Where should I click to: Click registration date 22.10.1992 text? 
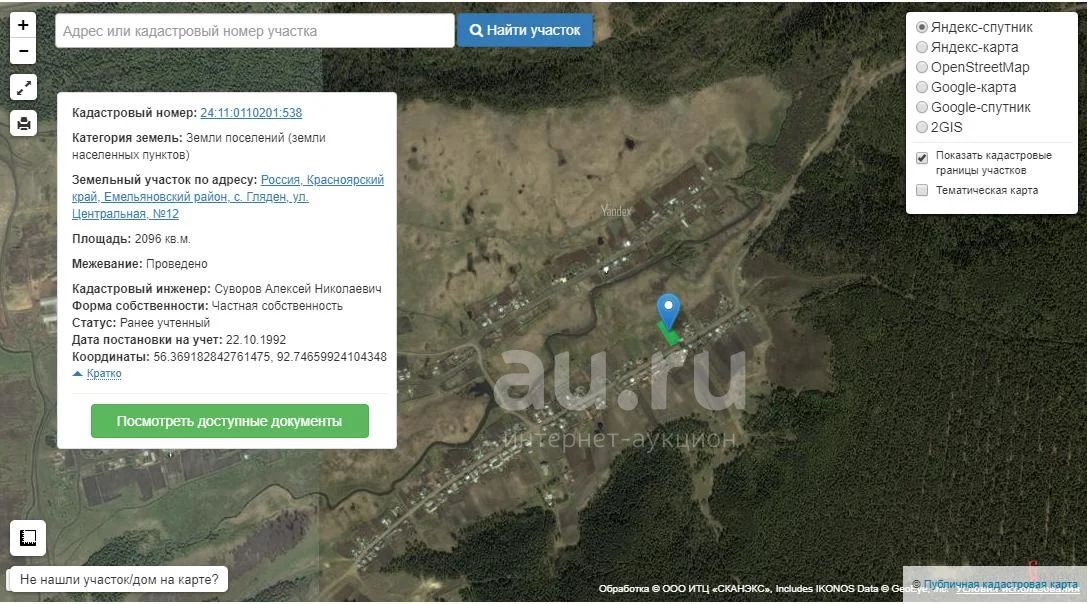click(x=256, y=340)
